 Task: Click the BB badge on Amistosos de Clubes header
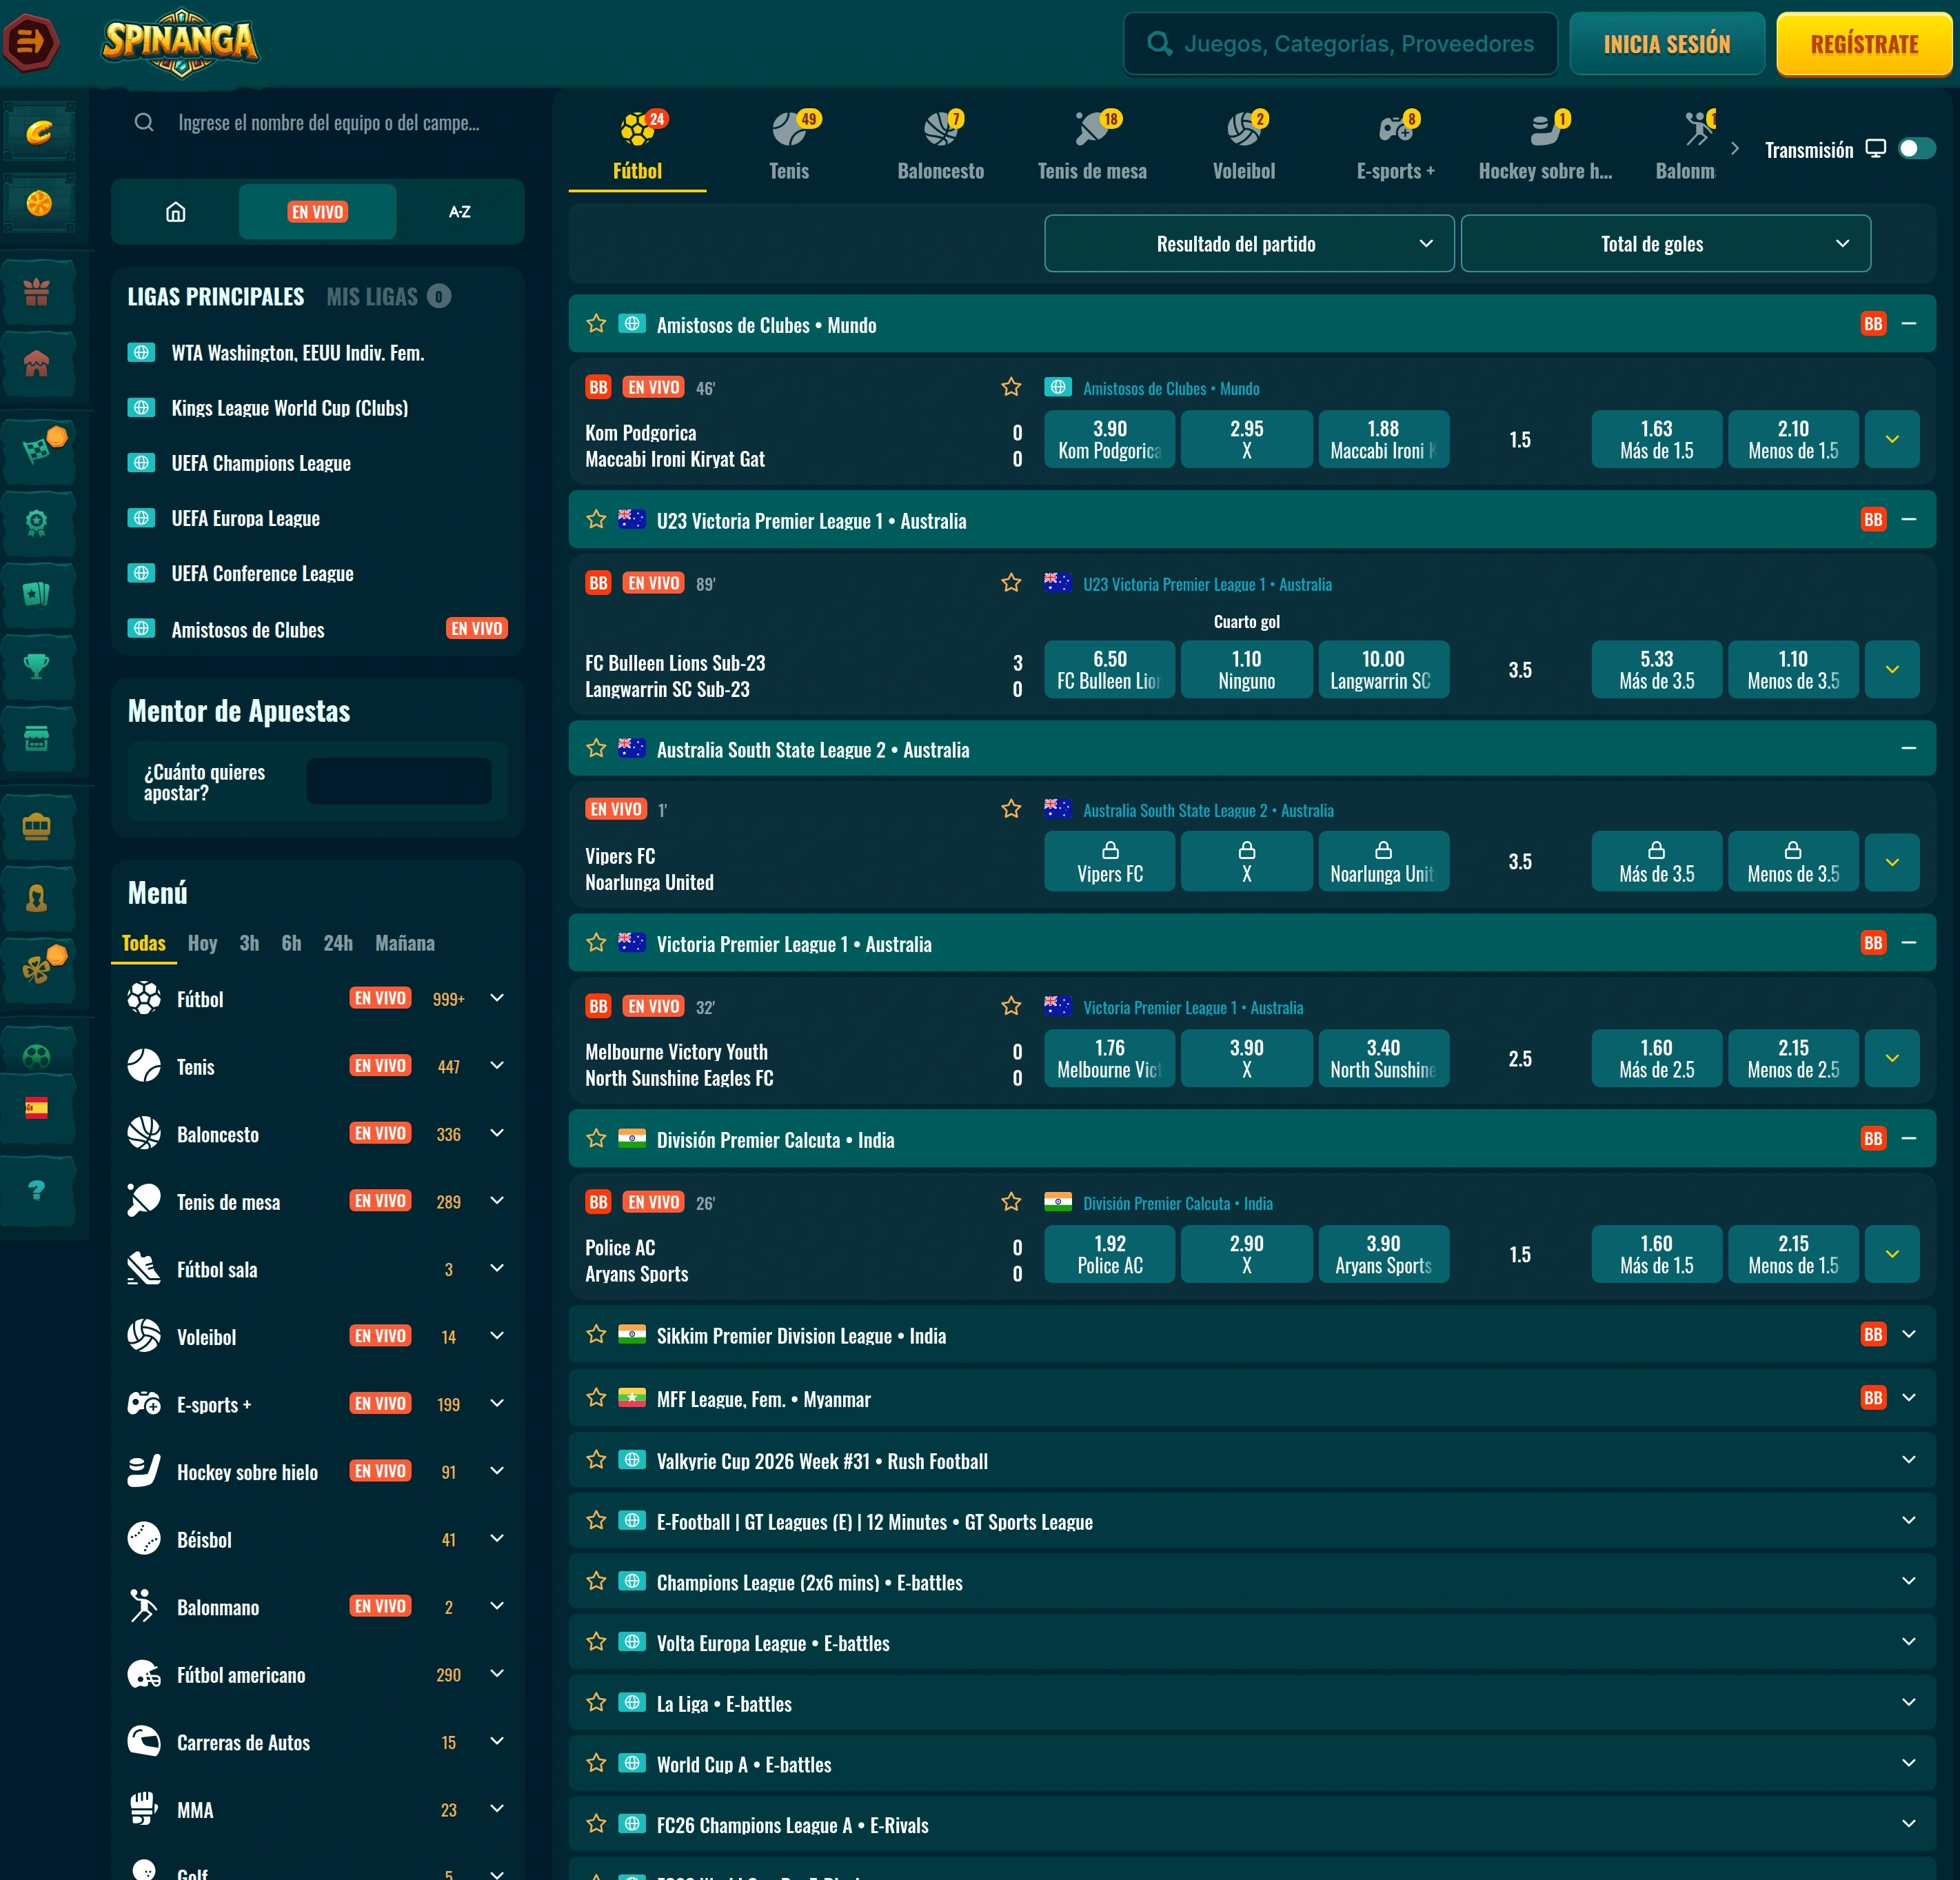(1873, 324)
